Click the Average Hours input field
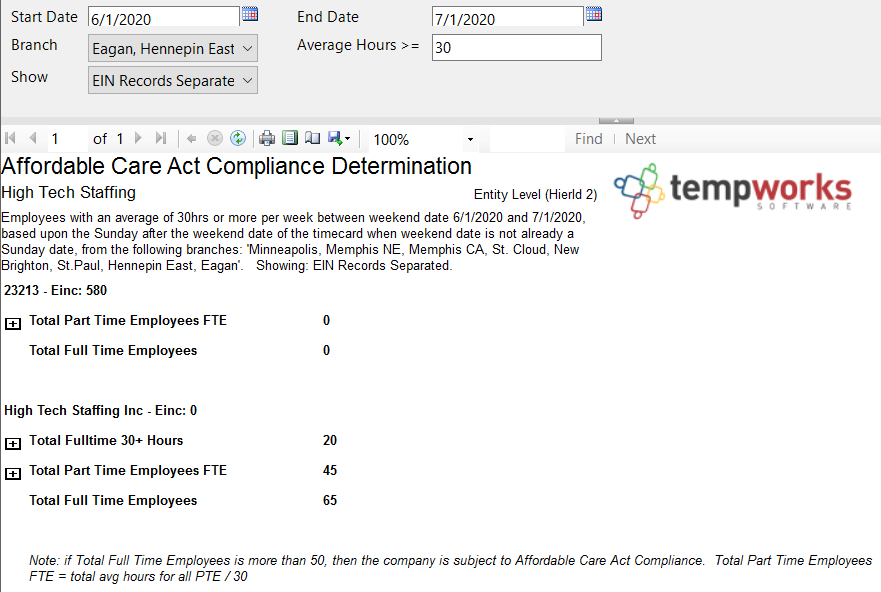Viewport: 881px width, 592px height. click(516, 48)
